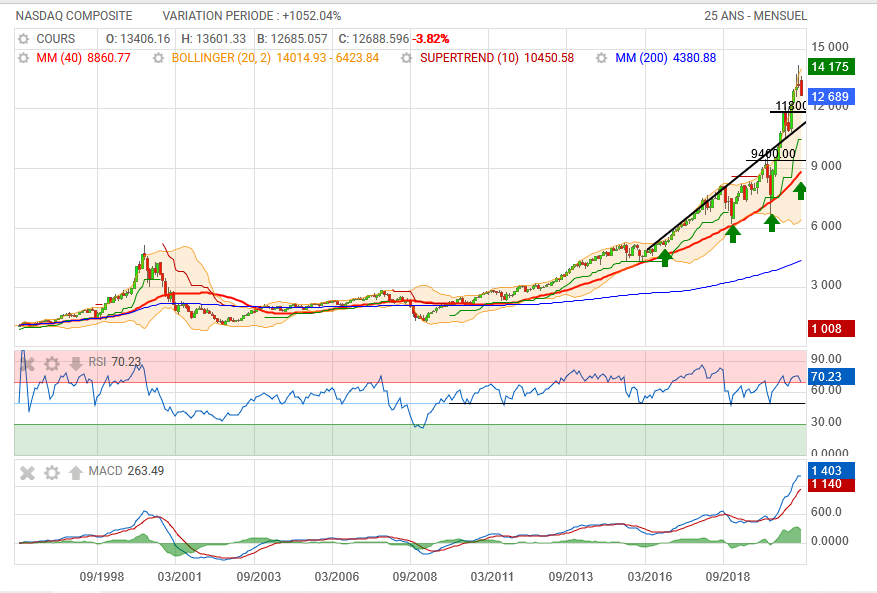Click the -3.82% change value
877x593 pixels.
tap(431, 39)
